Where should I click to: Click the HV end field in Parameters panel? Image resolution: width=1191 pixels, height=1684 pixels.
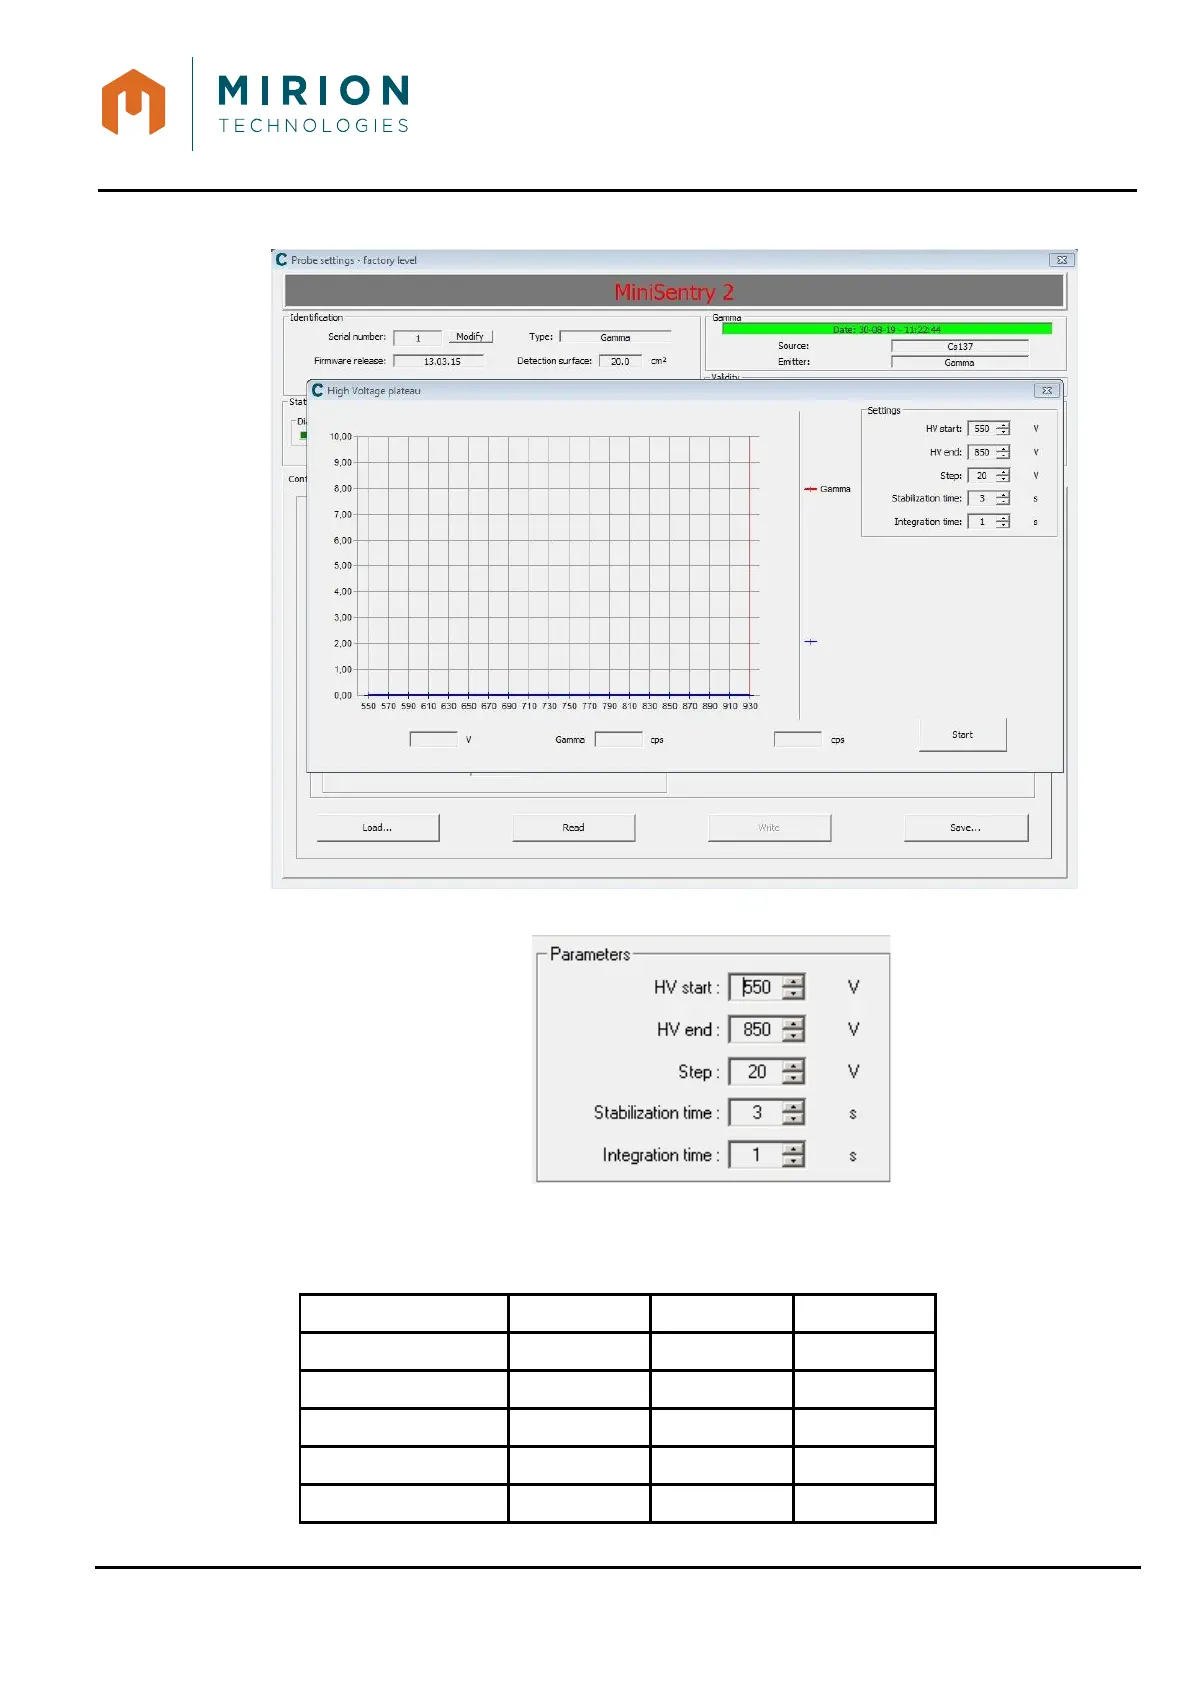click(x=756, y=1029)
